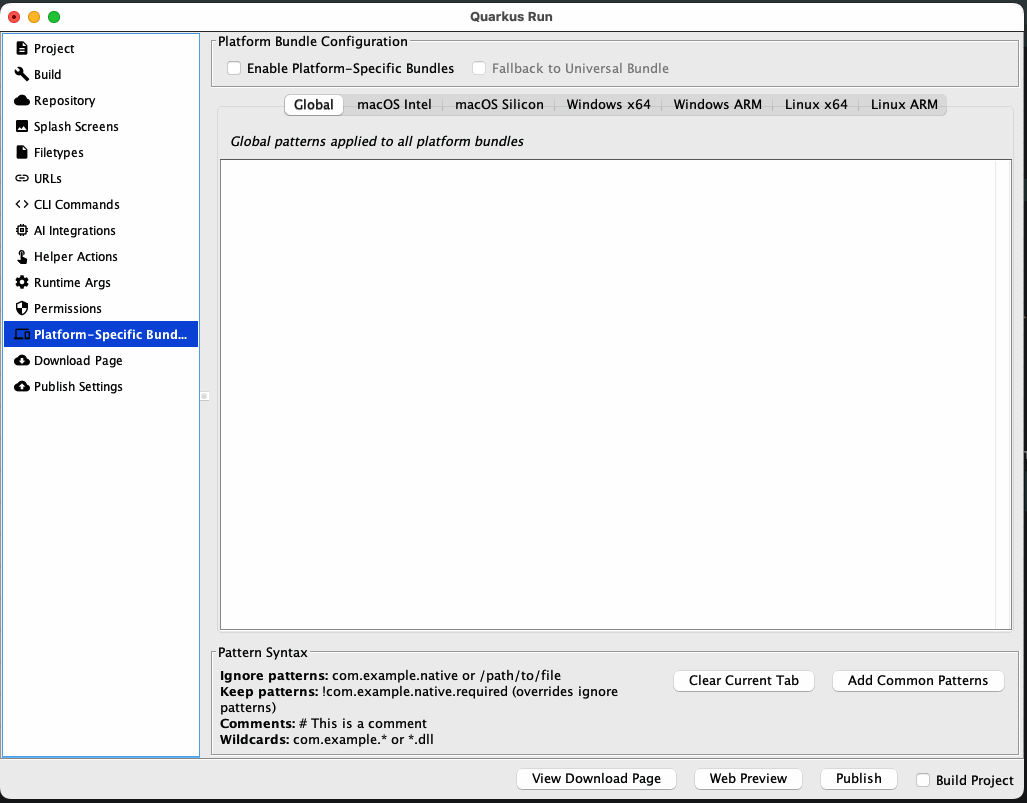This screenshot has height=803, width=1027.
Task: Switch to the Windows x64 tab
Action: [x=608, y=105]
